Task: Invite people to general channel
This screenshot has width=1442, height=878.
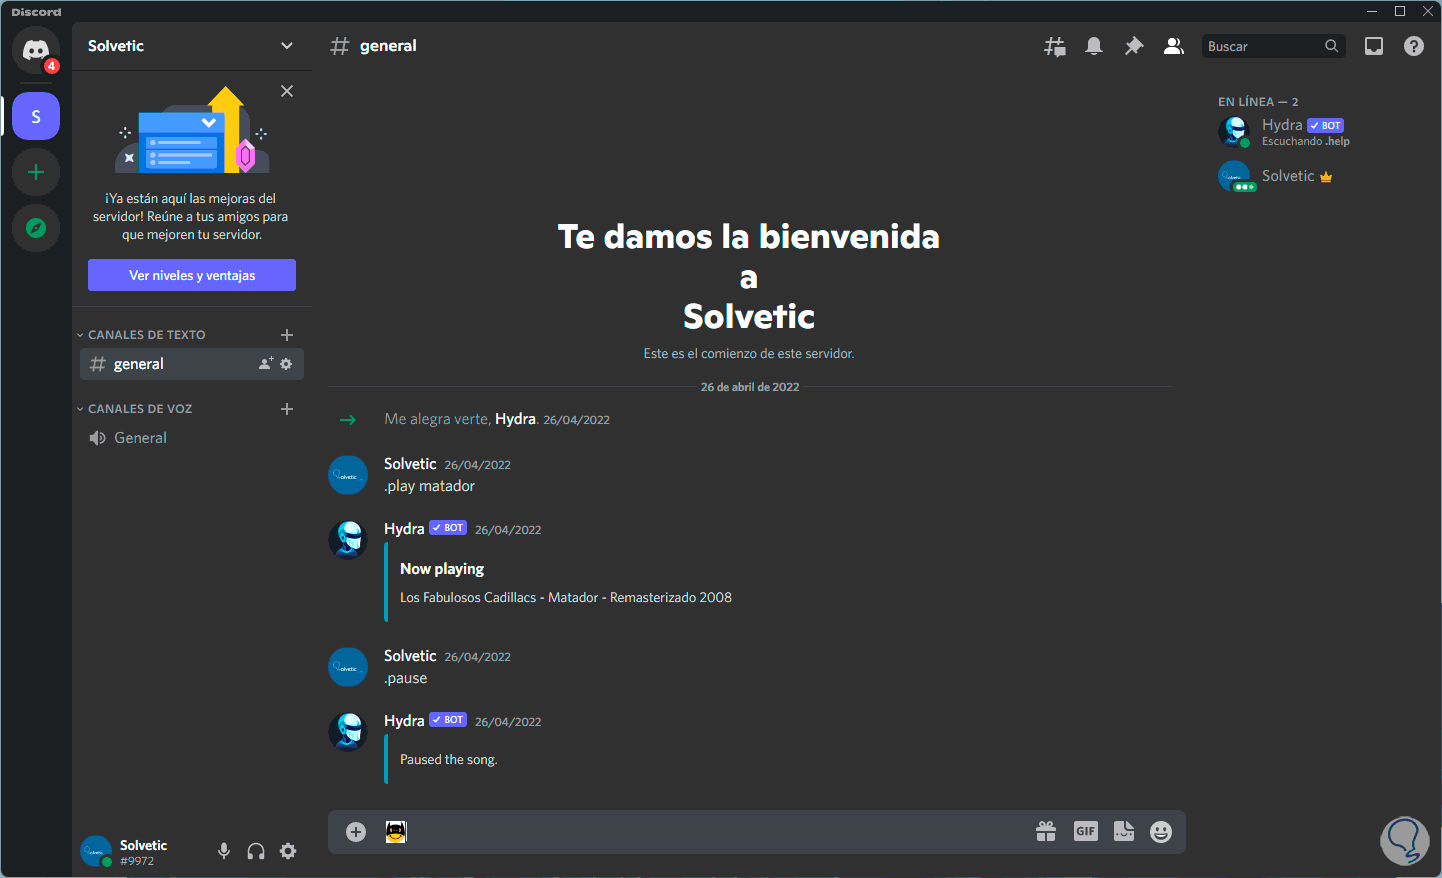Action: point(266,364)
